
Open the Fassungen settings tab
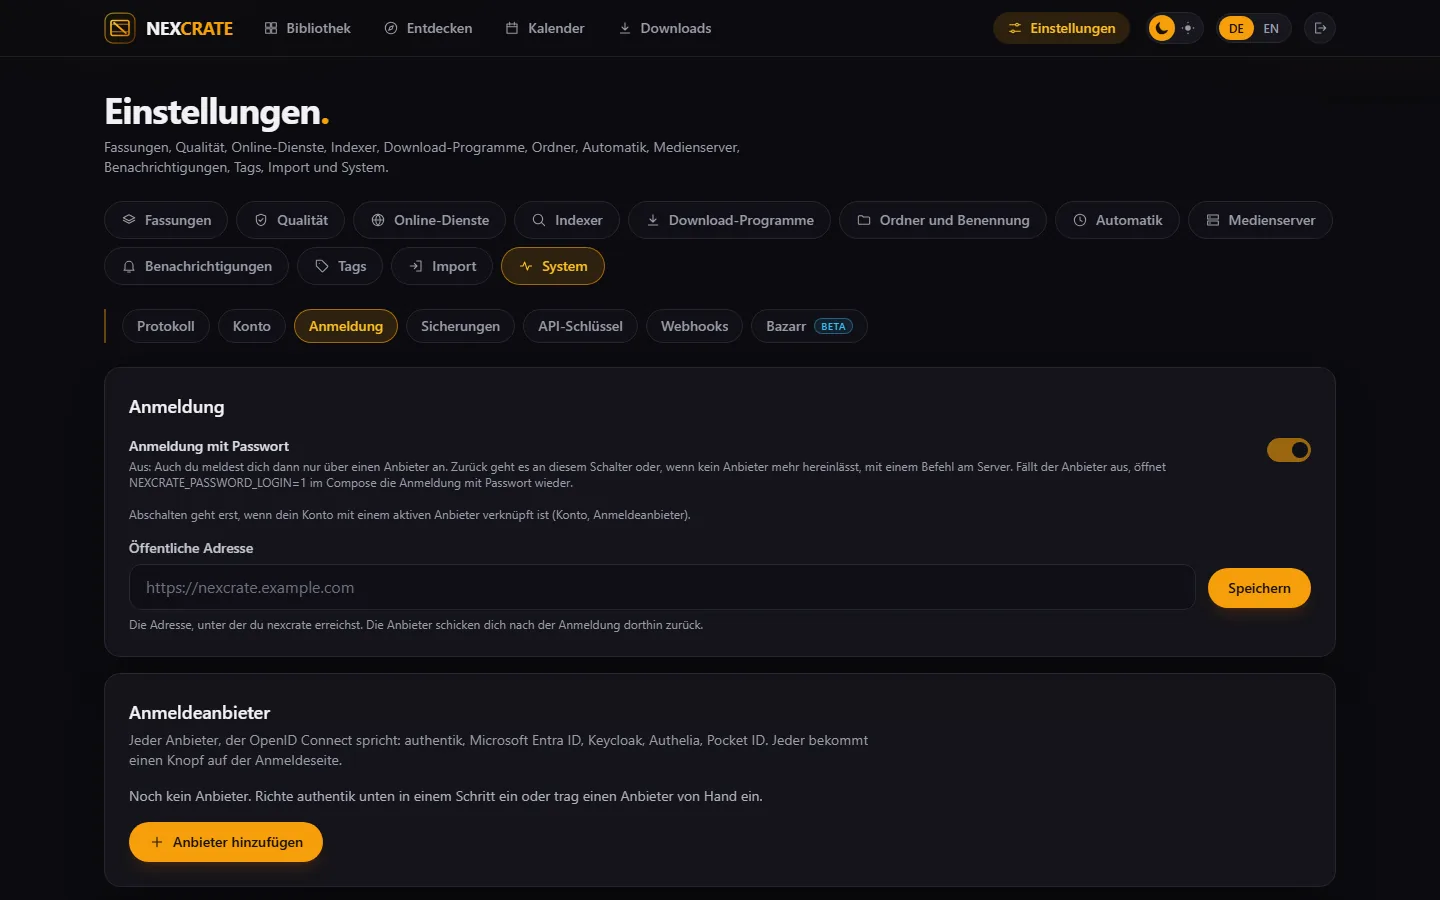pyautogui.click(x=166, y=220)
